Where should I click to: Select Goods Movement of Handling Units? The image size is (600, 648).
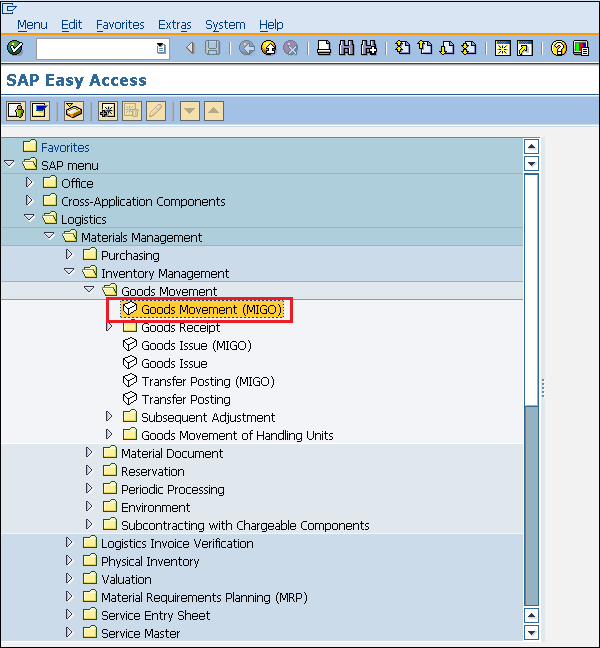click(x=237, y=436)
